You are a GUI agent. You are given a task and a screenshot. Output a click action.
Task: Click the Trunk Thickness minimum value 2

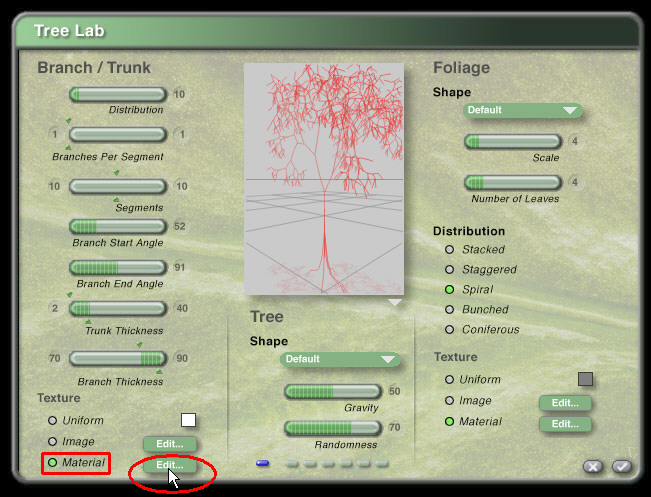pos(55,308)
